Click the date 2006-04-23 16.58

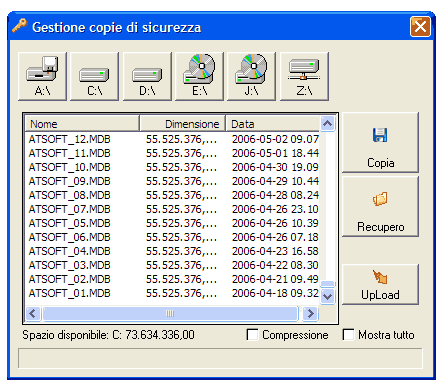275,251
